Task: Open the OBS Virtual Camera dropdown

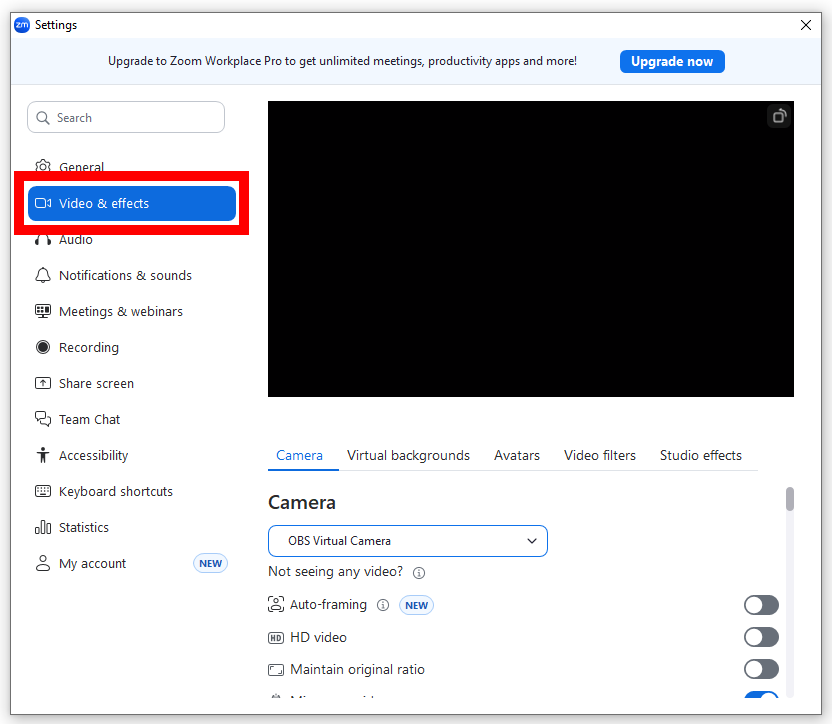Action: click(407, 540)
